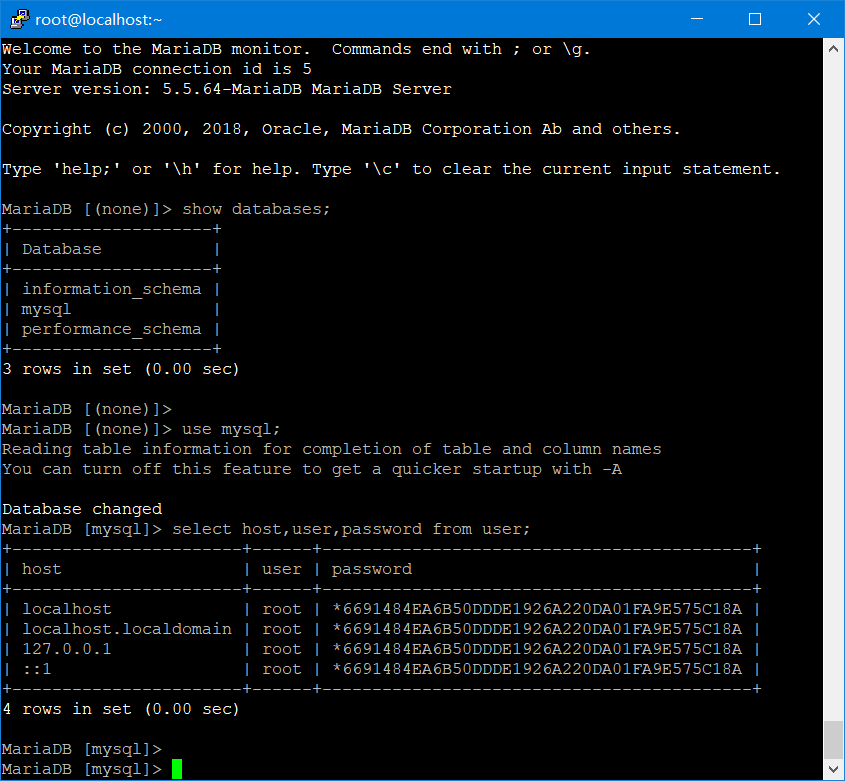Image resolution: width=845 pixels, height=781 pixels.
Task: Click the 'show databases;' command text
Action: pos(256,209)
